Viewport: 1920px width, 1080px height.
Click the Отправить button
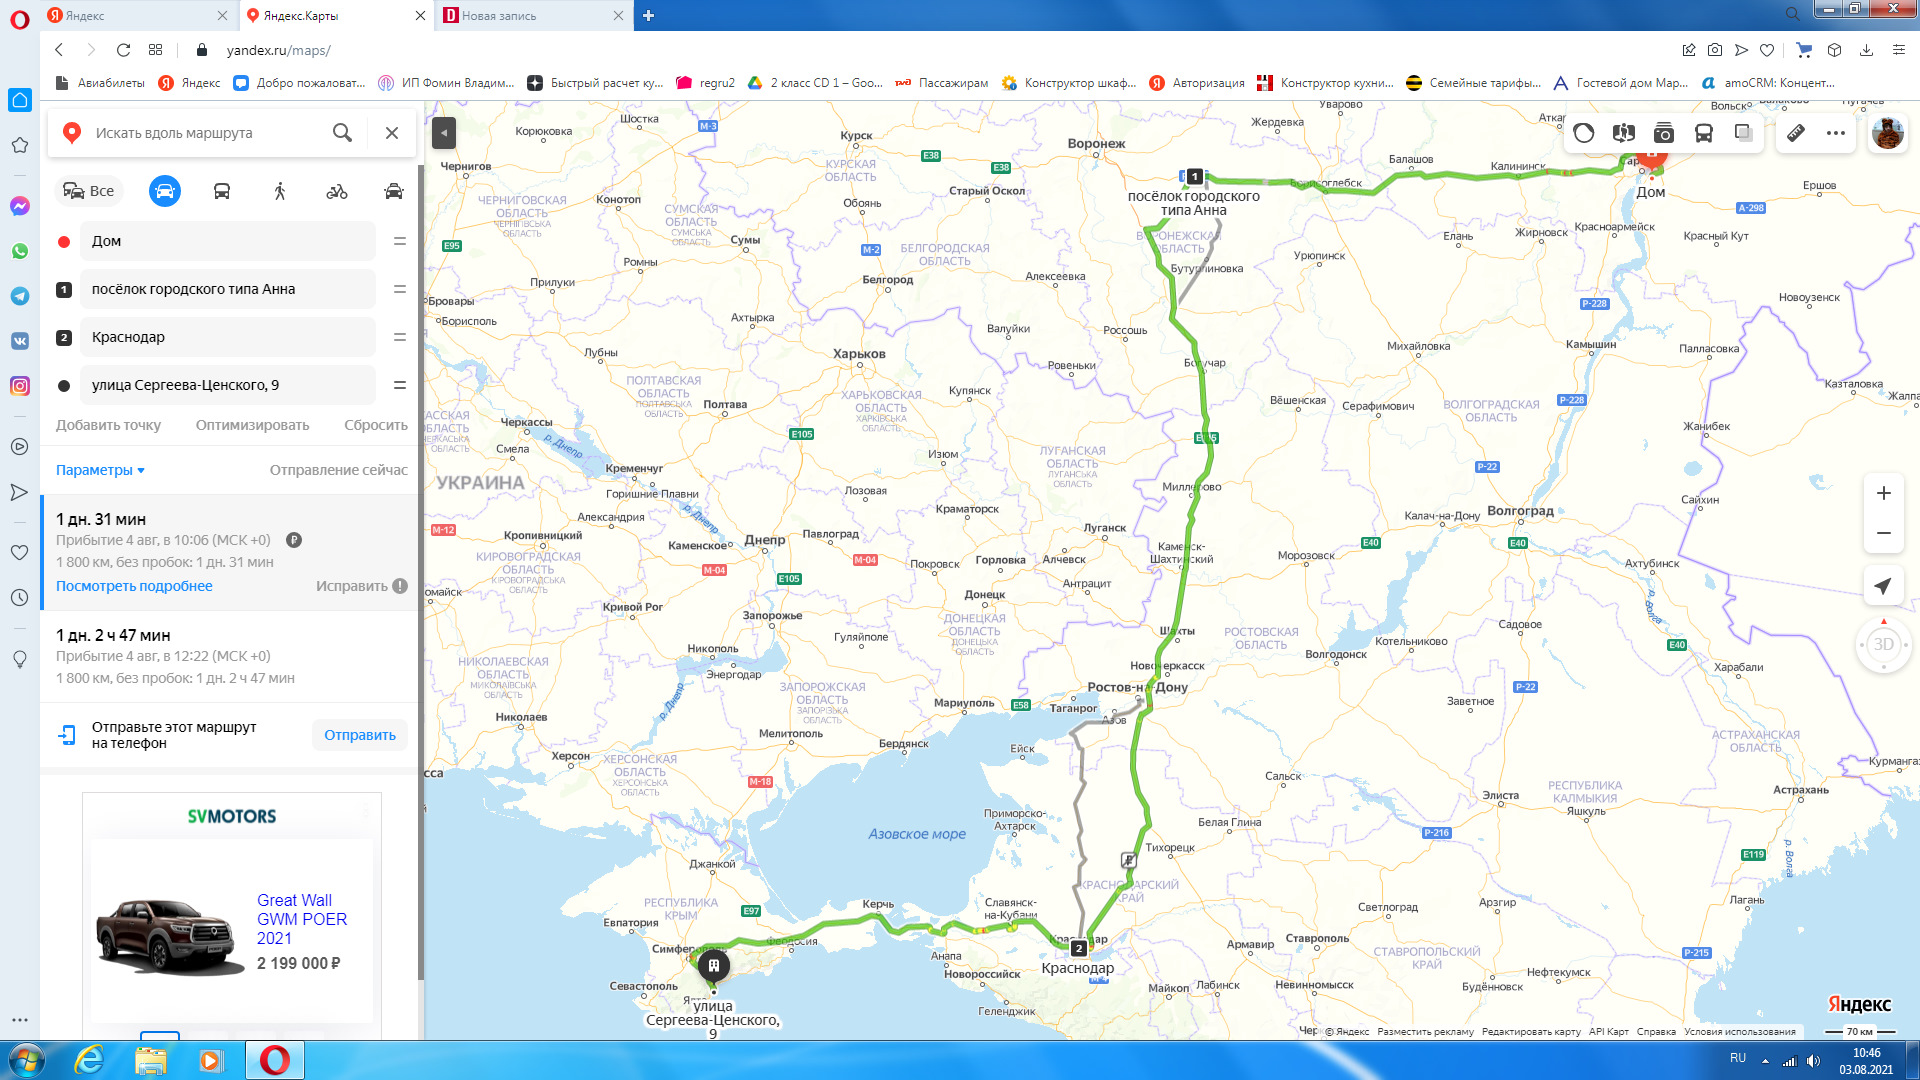[359, 735]
